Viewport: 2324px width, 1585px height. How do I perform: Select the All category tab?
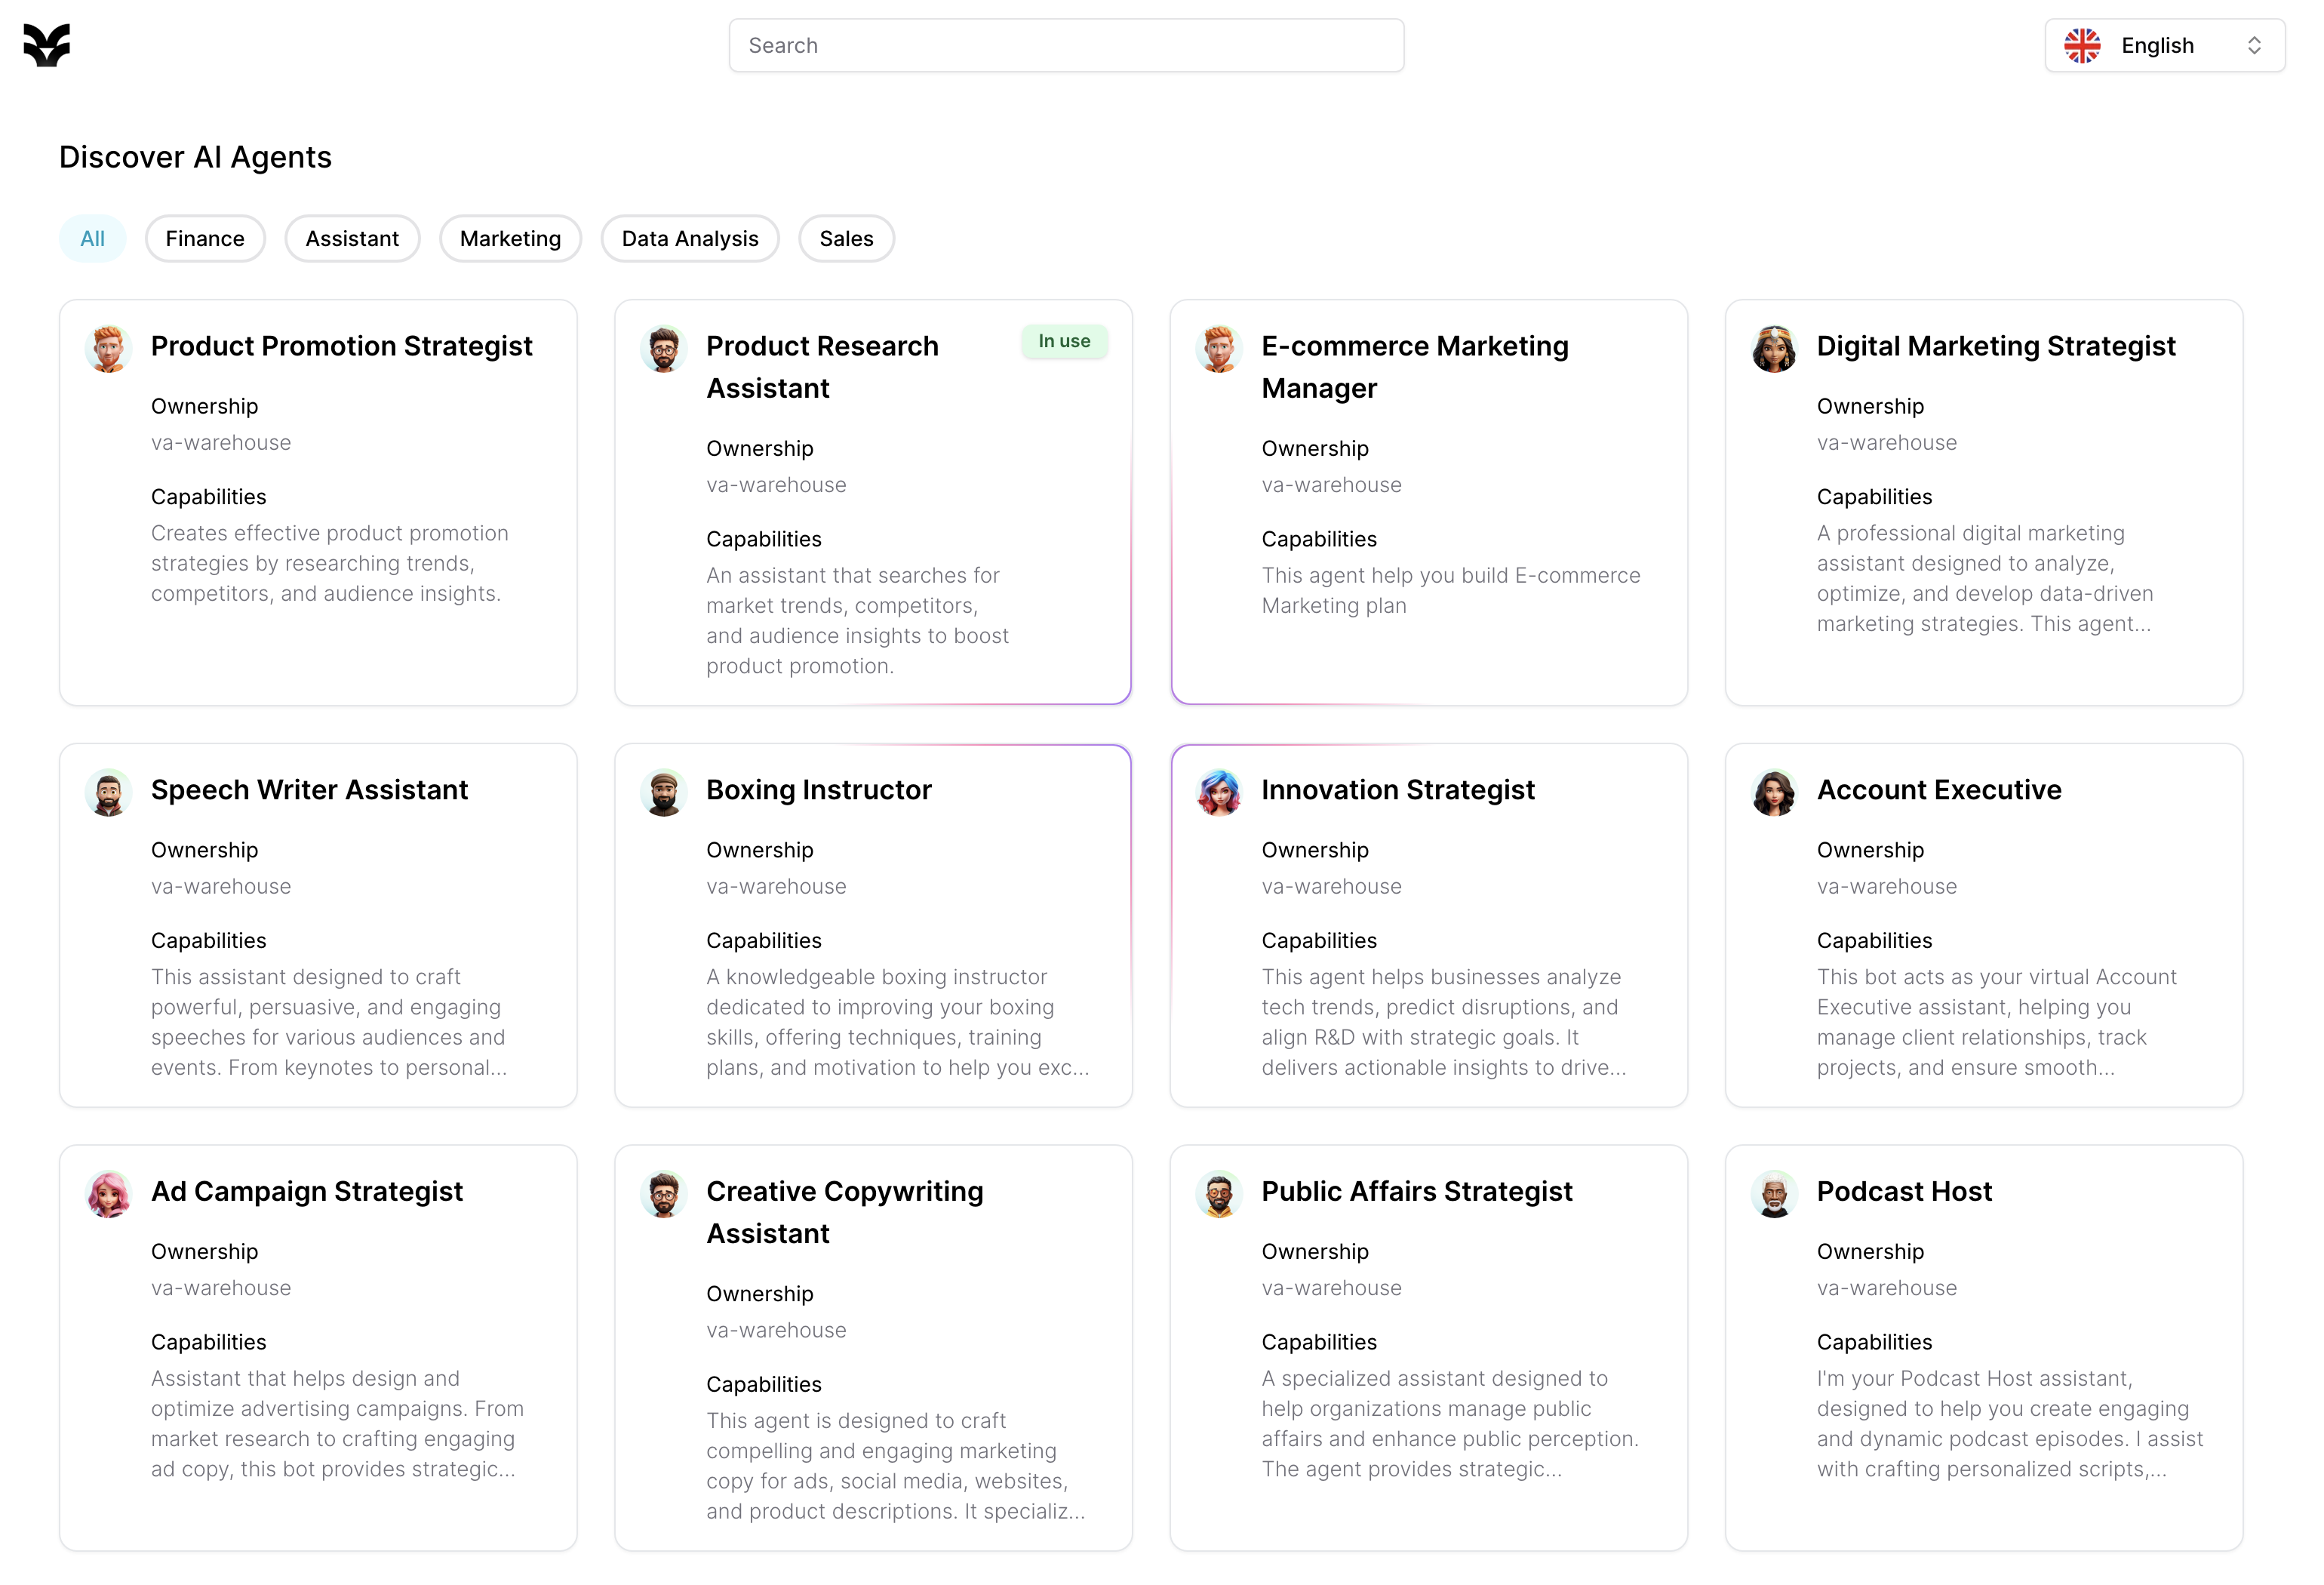92,238
